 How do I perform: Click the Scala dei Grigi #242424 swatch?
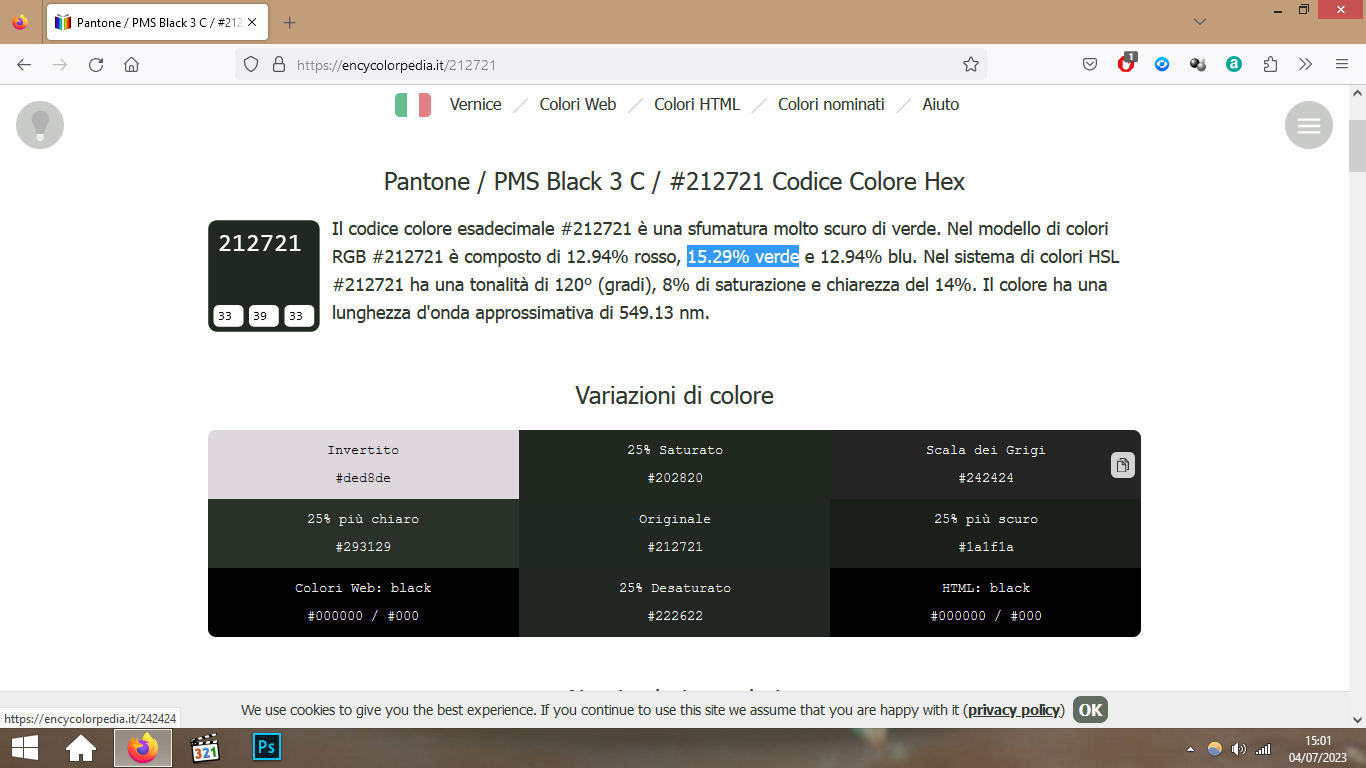985,464
